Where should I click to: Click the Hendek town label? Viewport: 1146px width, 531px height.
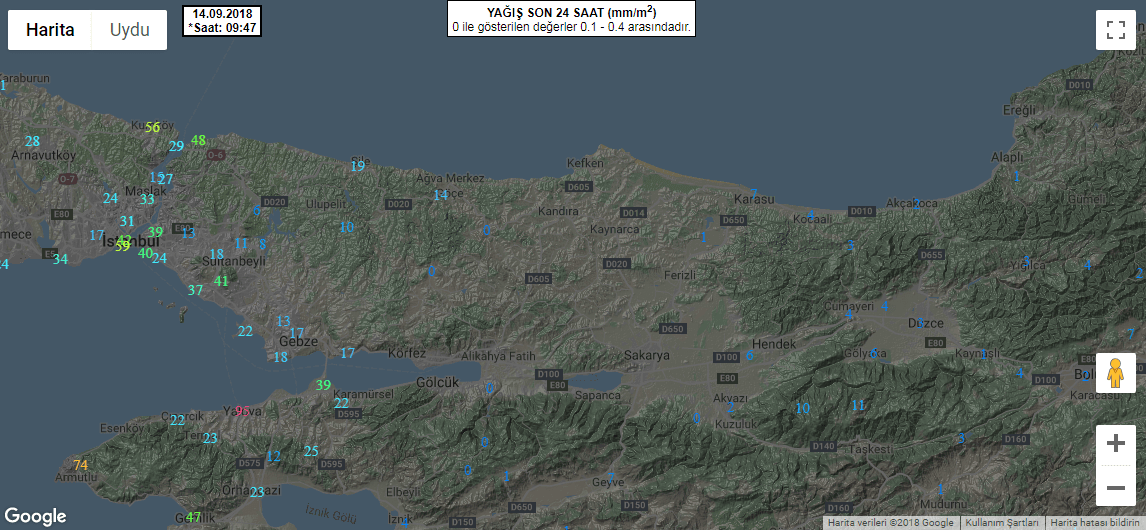tap(773, 343)
